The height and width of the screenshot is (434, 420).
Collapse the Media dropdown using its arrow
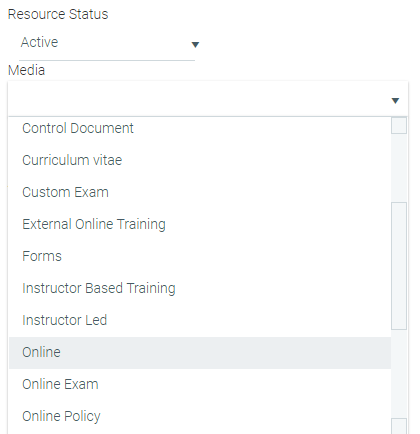(395, 100)
